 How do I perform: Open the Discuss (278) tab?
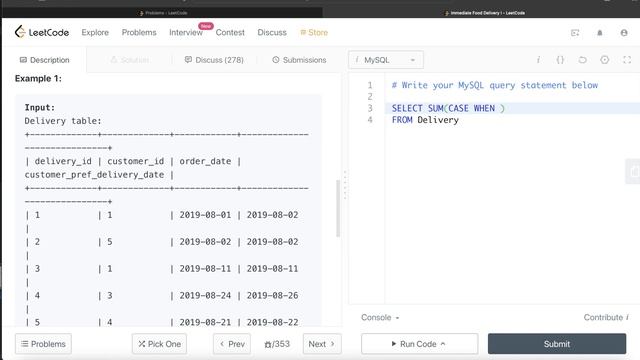tap(214, 60)
